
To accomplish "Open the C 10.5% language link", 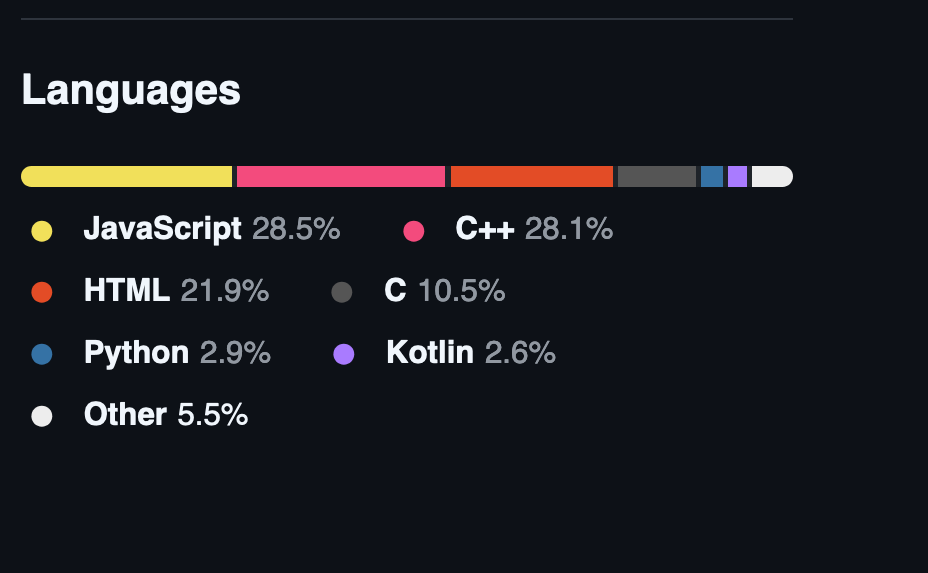I will (444, 291).
